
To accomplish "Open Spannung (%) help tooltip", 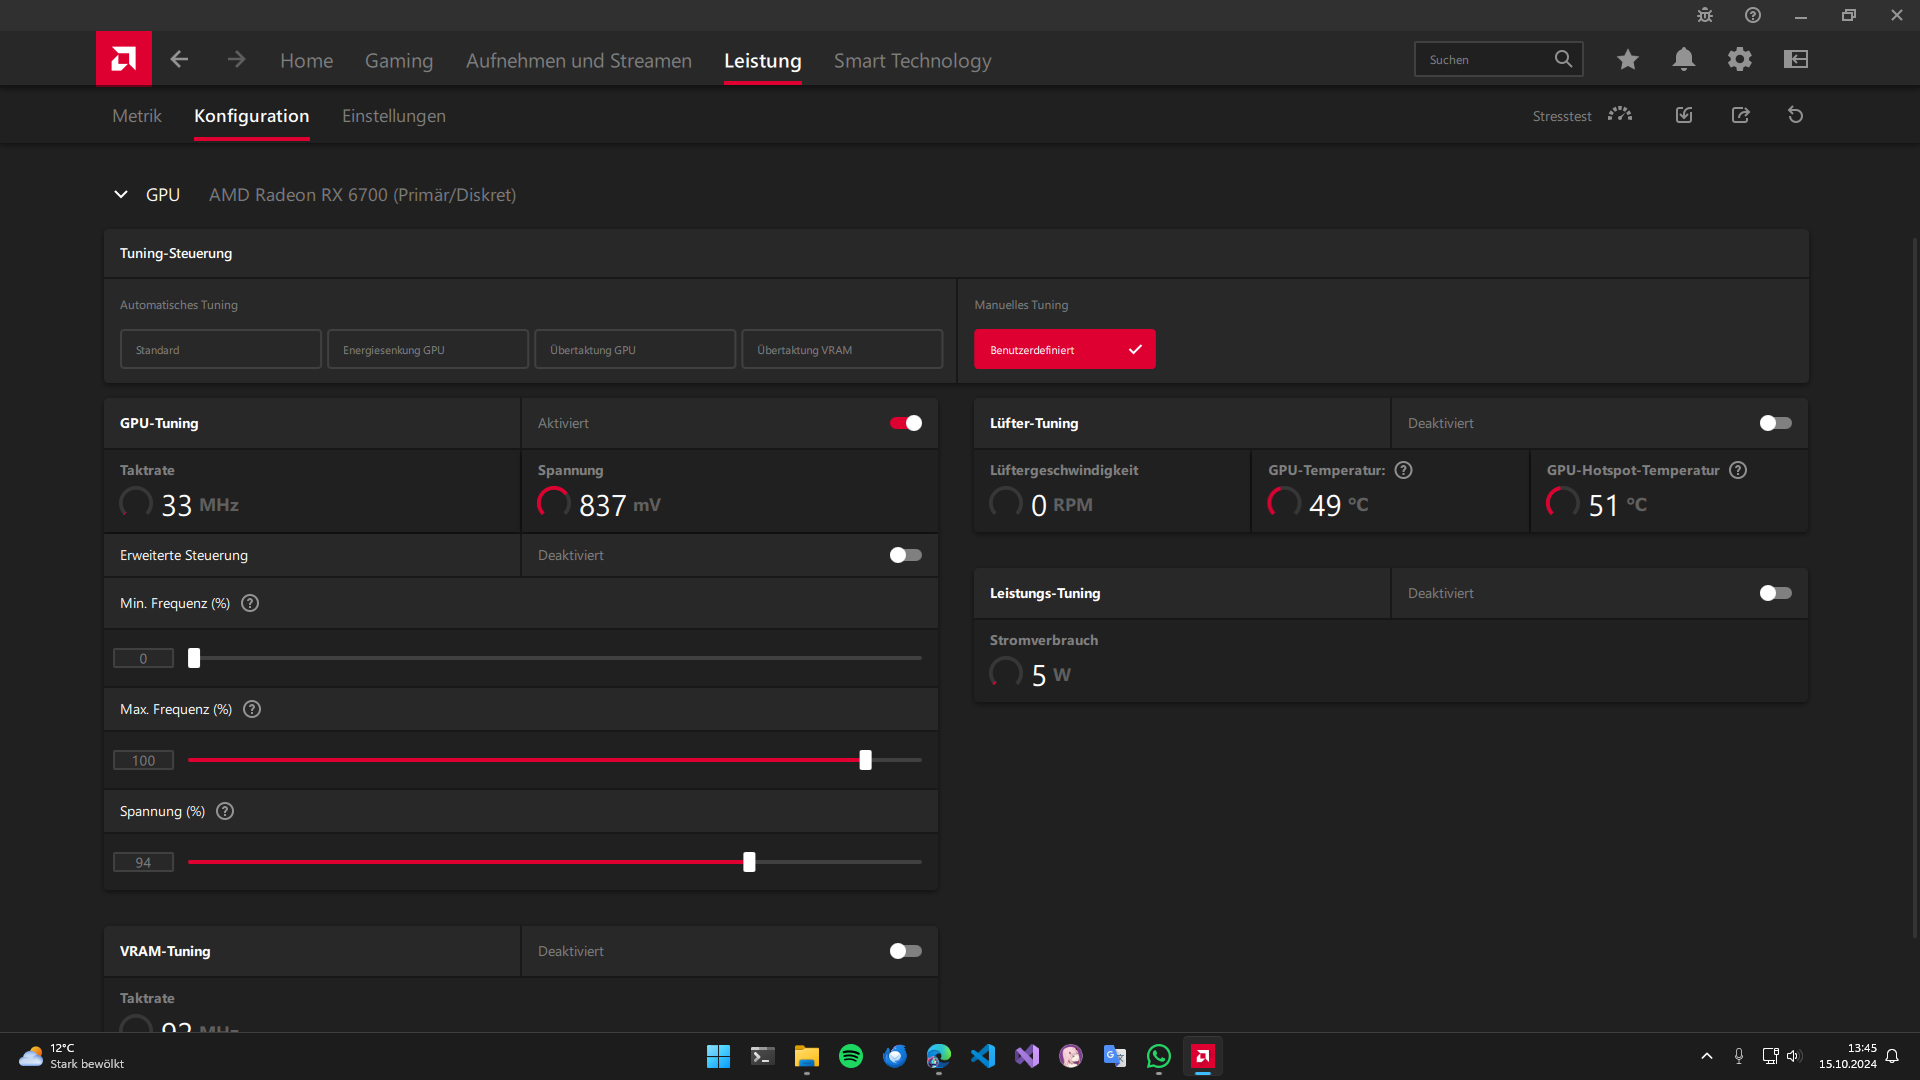I will (224, 811).
